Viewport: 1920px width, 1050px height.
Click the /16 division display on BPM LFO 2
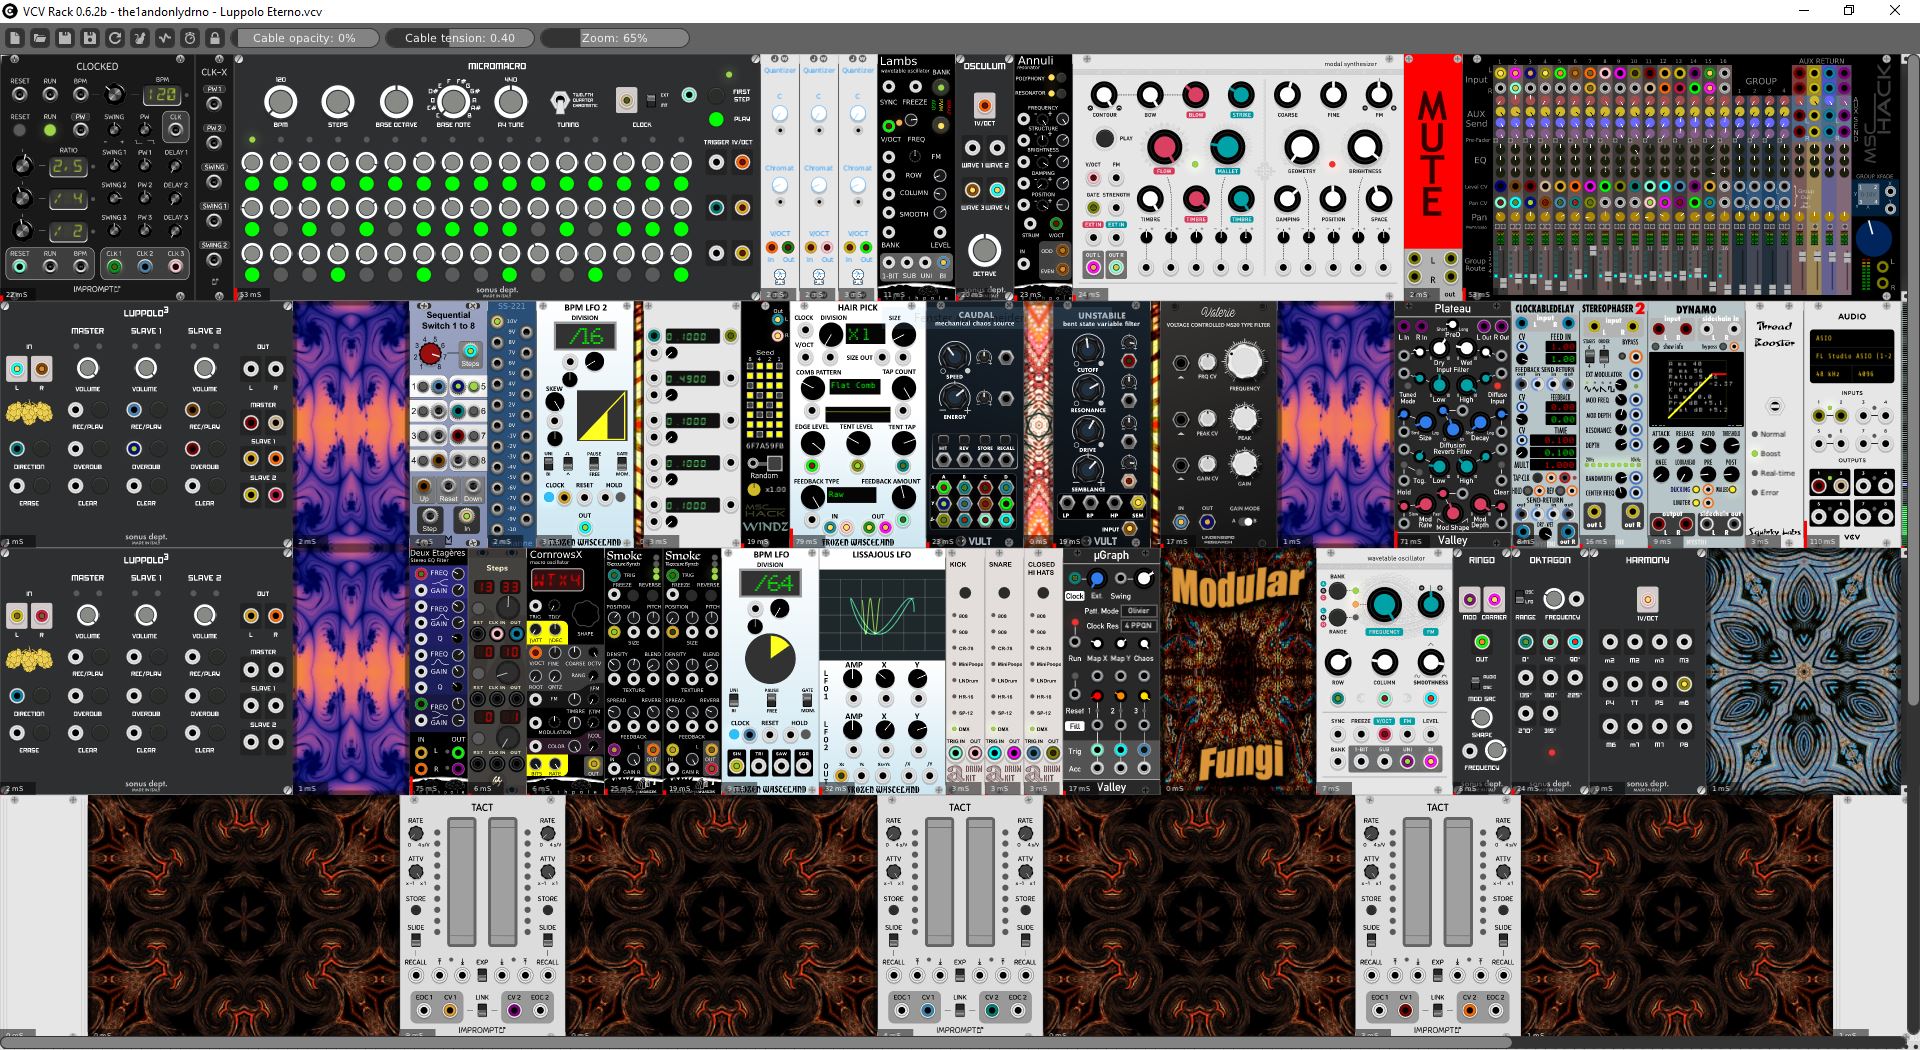585,336
